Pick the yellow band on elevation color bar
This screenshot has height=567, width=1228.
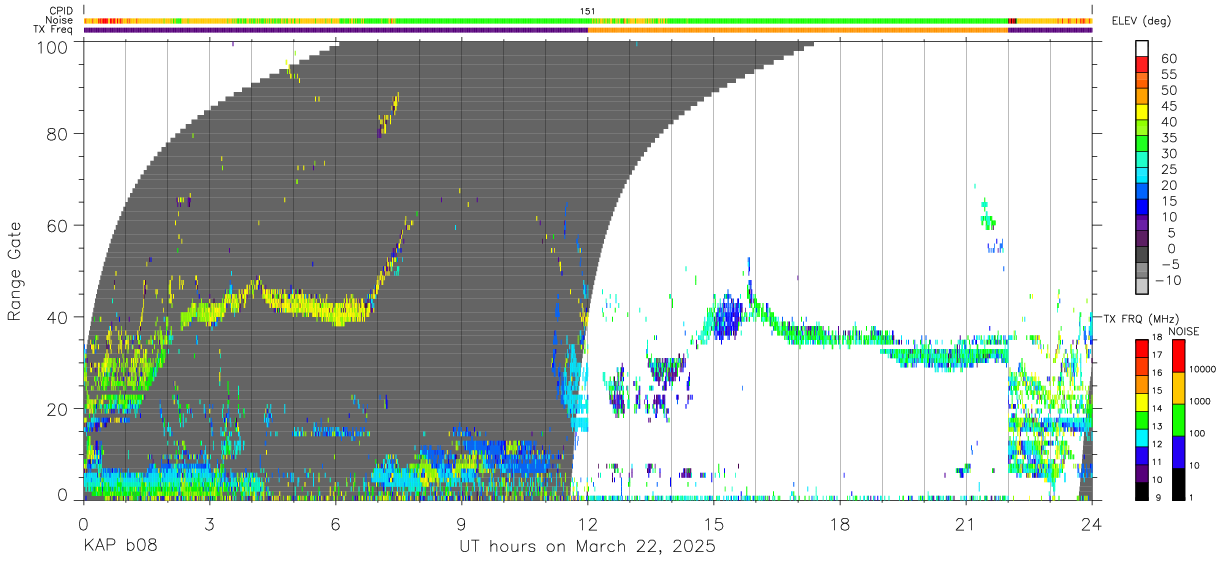[x=1143, y=112]
